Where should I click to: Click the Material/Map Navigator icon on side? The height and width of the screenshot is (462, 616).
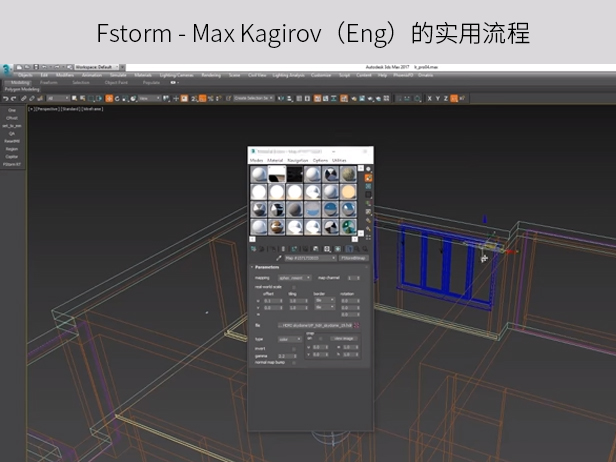coord(368,239)
